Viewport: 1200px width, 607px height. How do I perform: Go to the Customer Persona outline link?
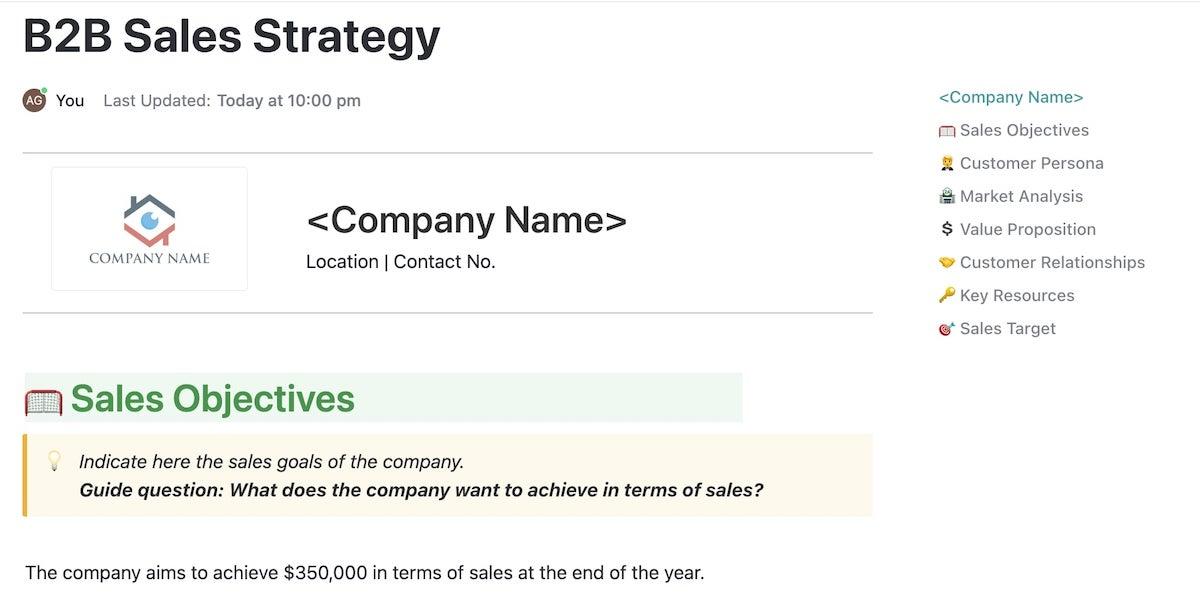[x=1031, y=164]
